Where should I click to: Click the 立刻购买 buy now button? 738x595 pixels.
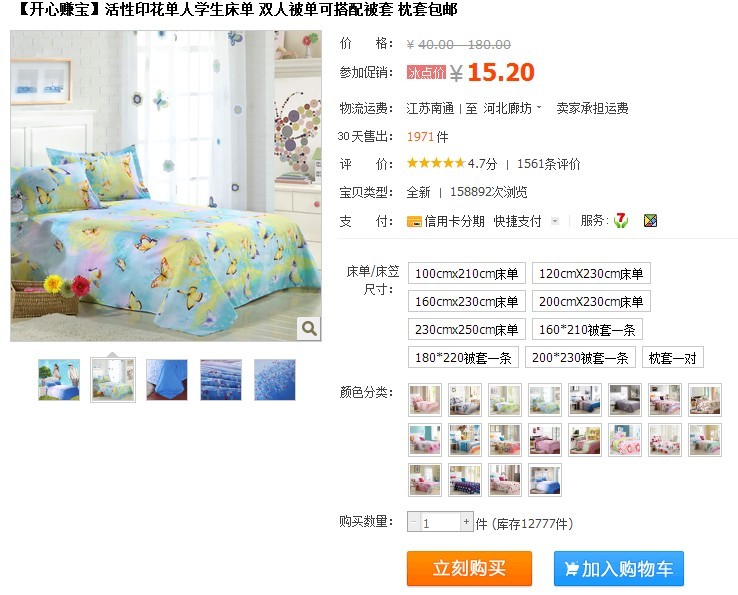[469, 569]
